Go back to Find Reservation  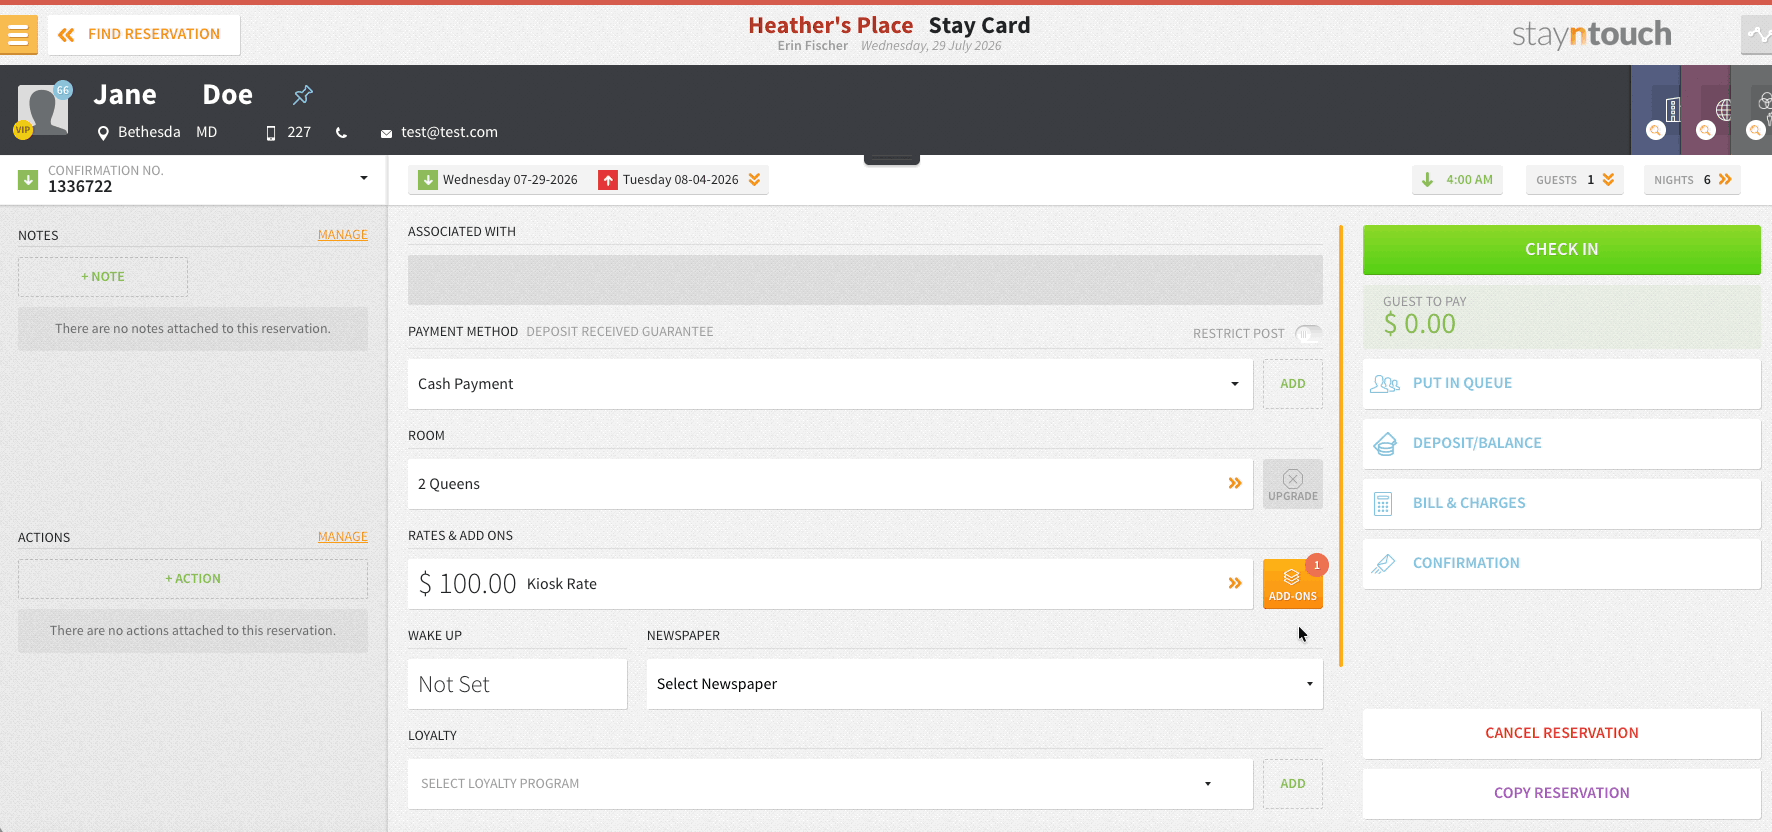[144, 34]
